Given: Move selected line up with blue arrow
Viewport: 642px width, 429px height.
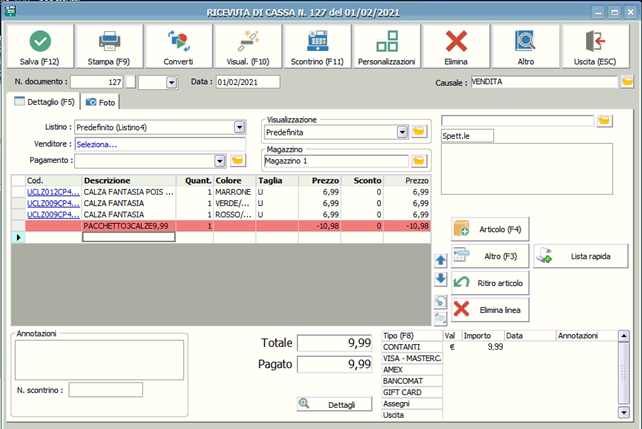Looking at the screenshot, I should (441, 260).
